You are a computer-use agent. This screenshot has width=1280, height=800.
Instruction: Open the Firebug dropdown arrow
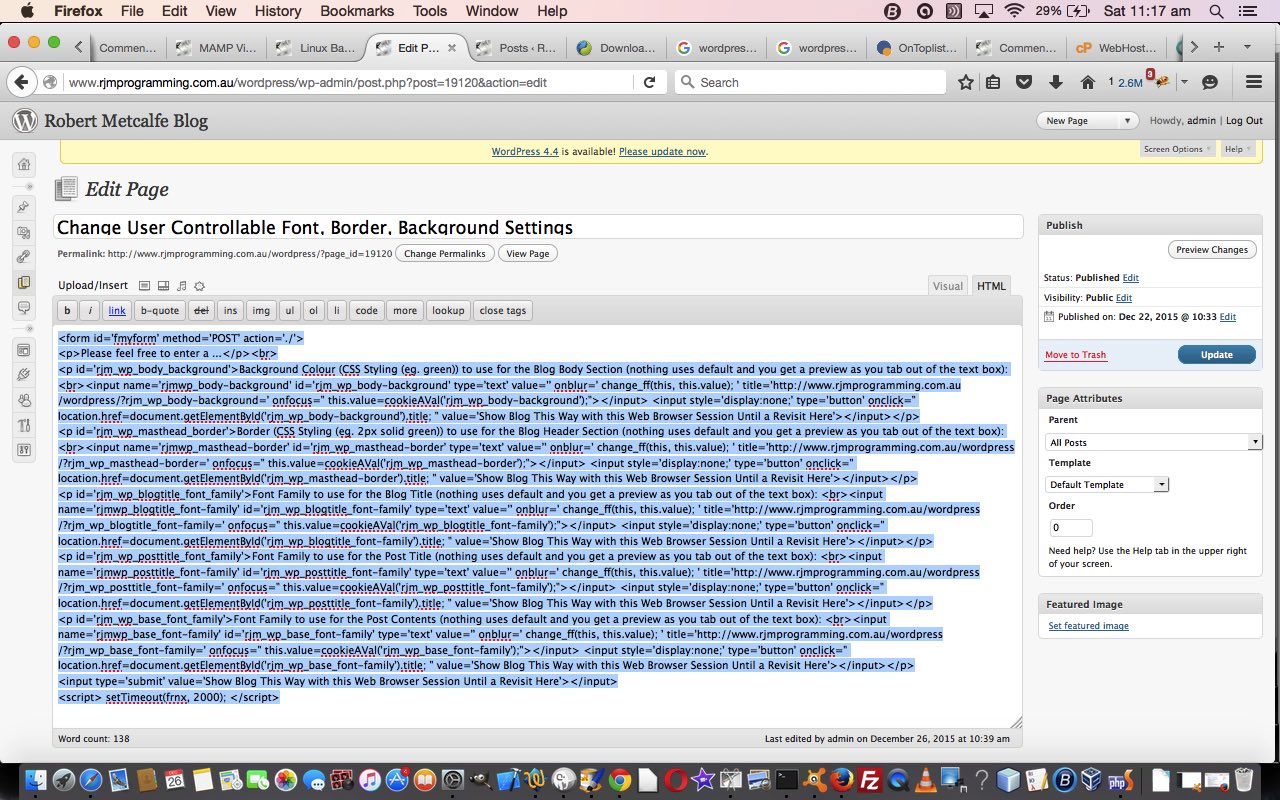1184,82
